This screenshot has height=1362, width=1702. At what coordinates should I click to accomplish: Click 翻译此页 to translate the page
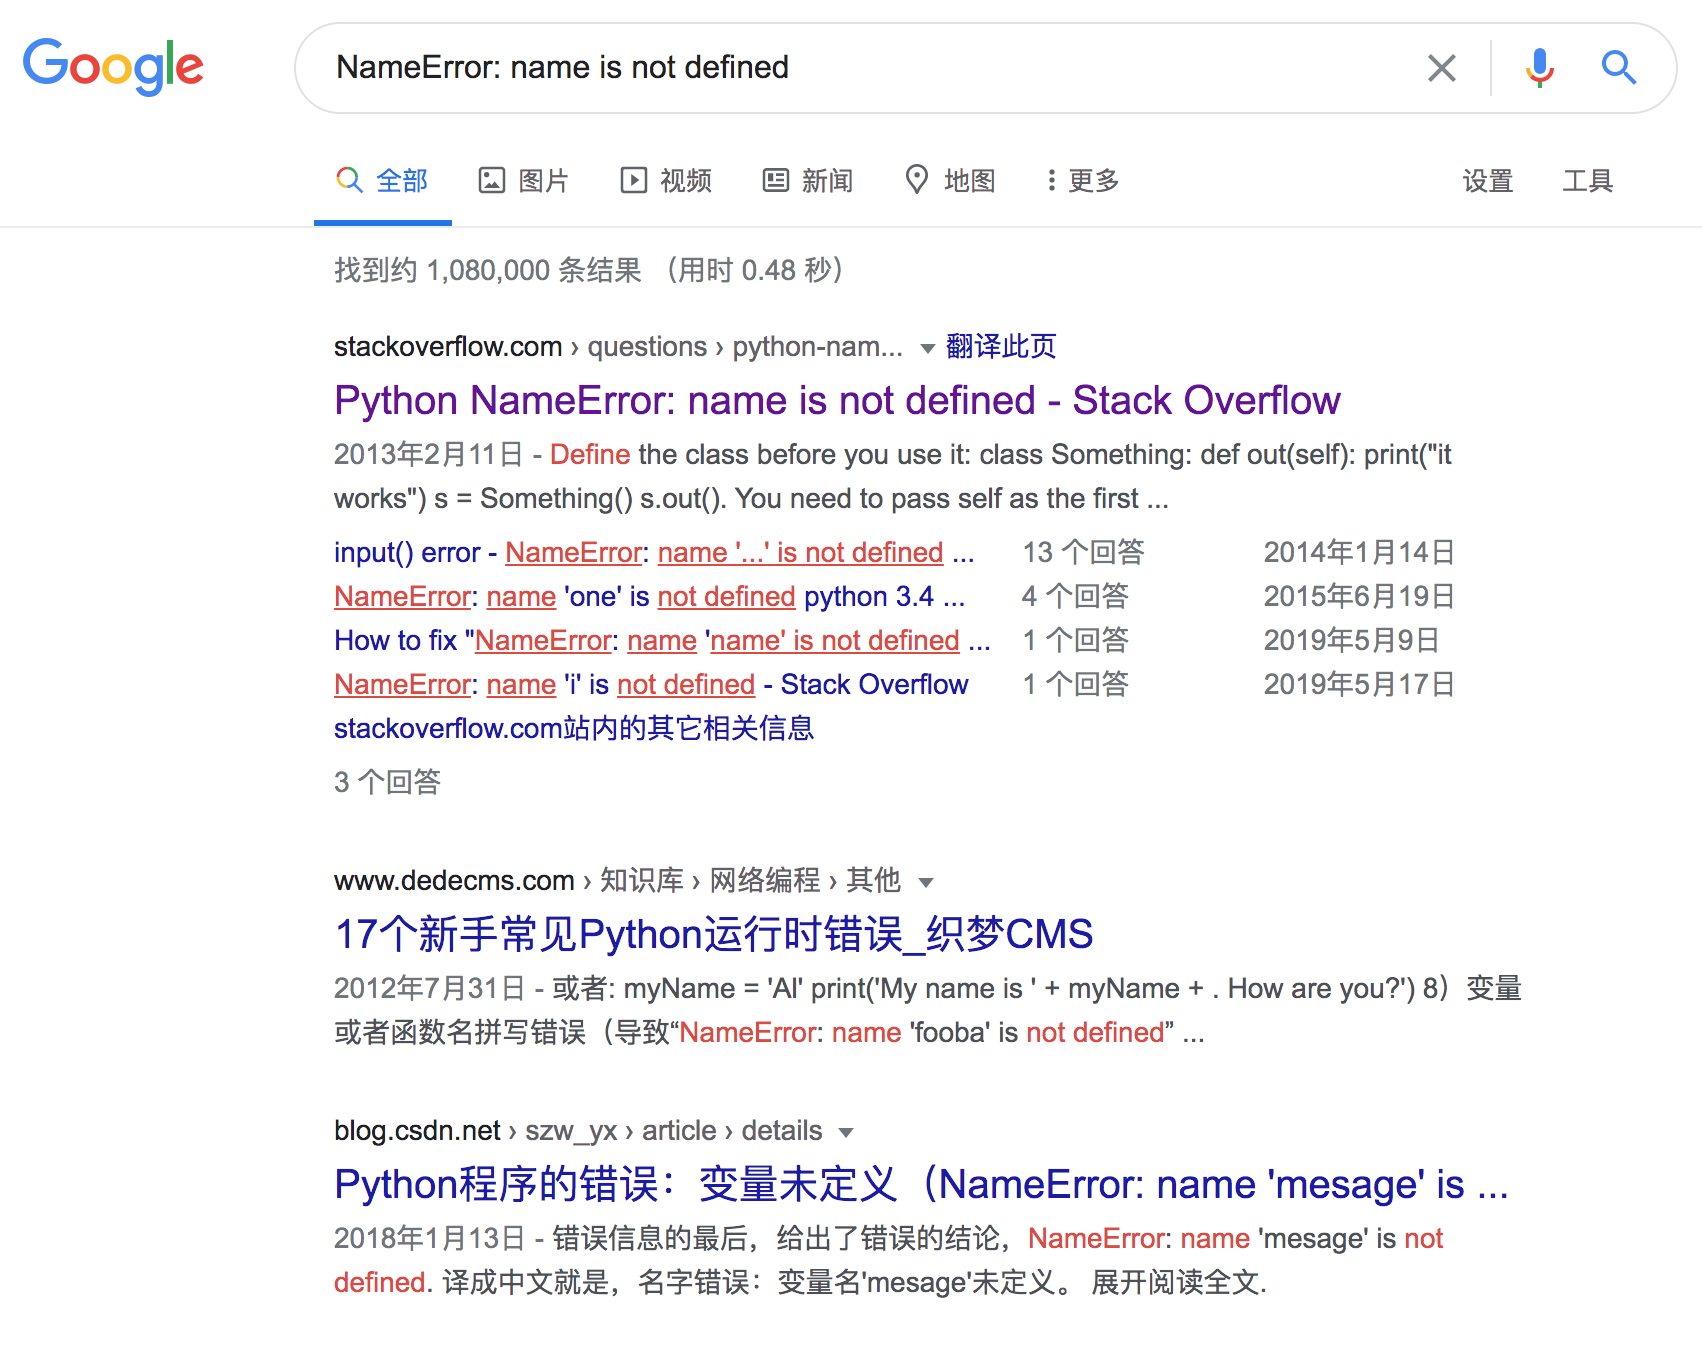[x=1001, y=346]
